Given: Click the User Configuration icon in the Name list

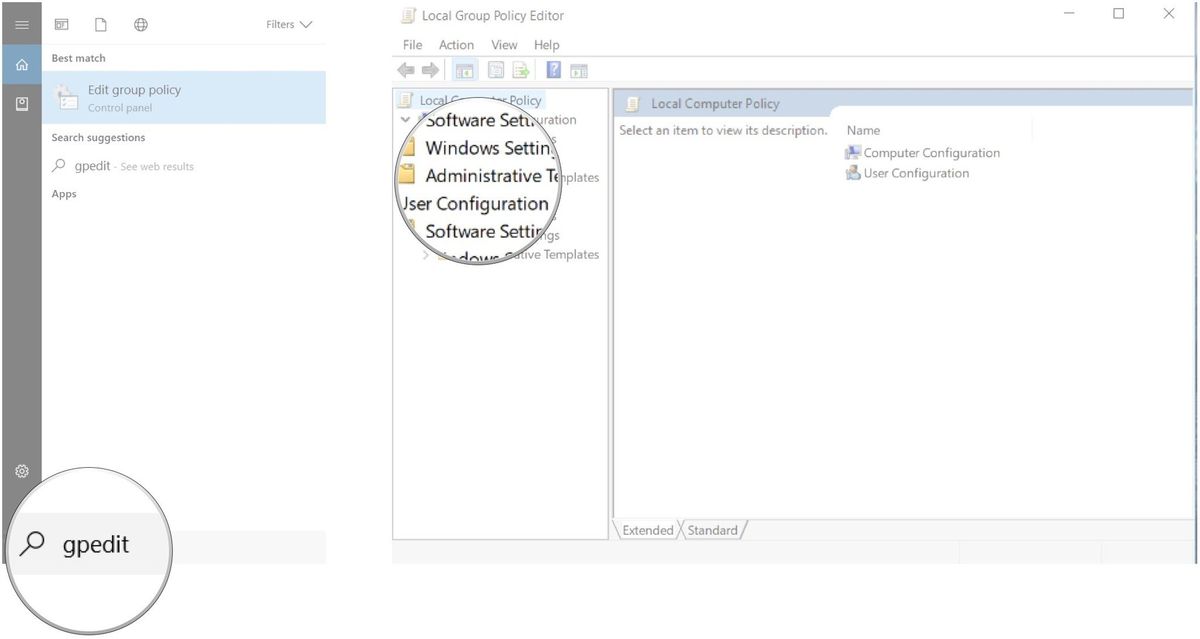Looking at the screenshot, I should (x=853, y=173).
